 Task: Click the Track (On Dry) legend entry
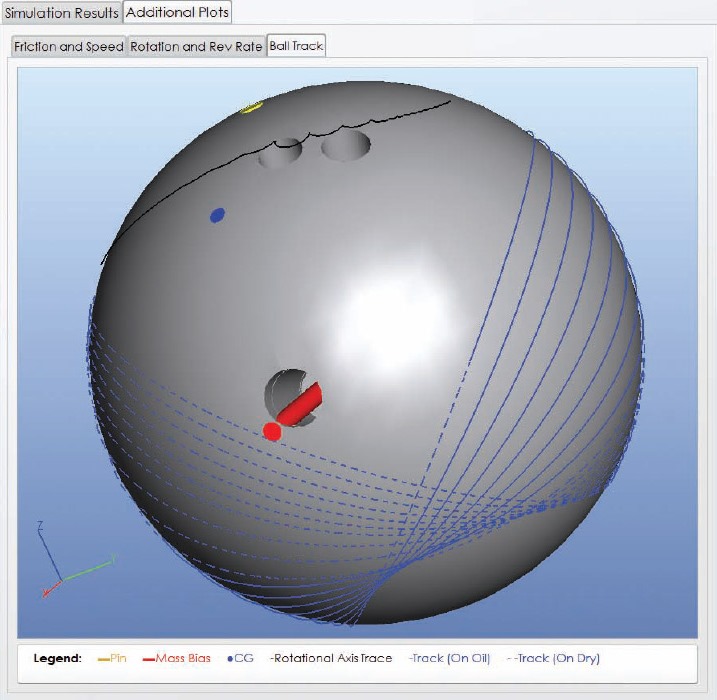click(553, 658)
